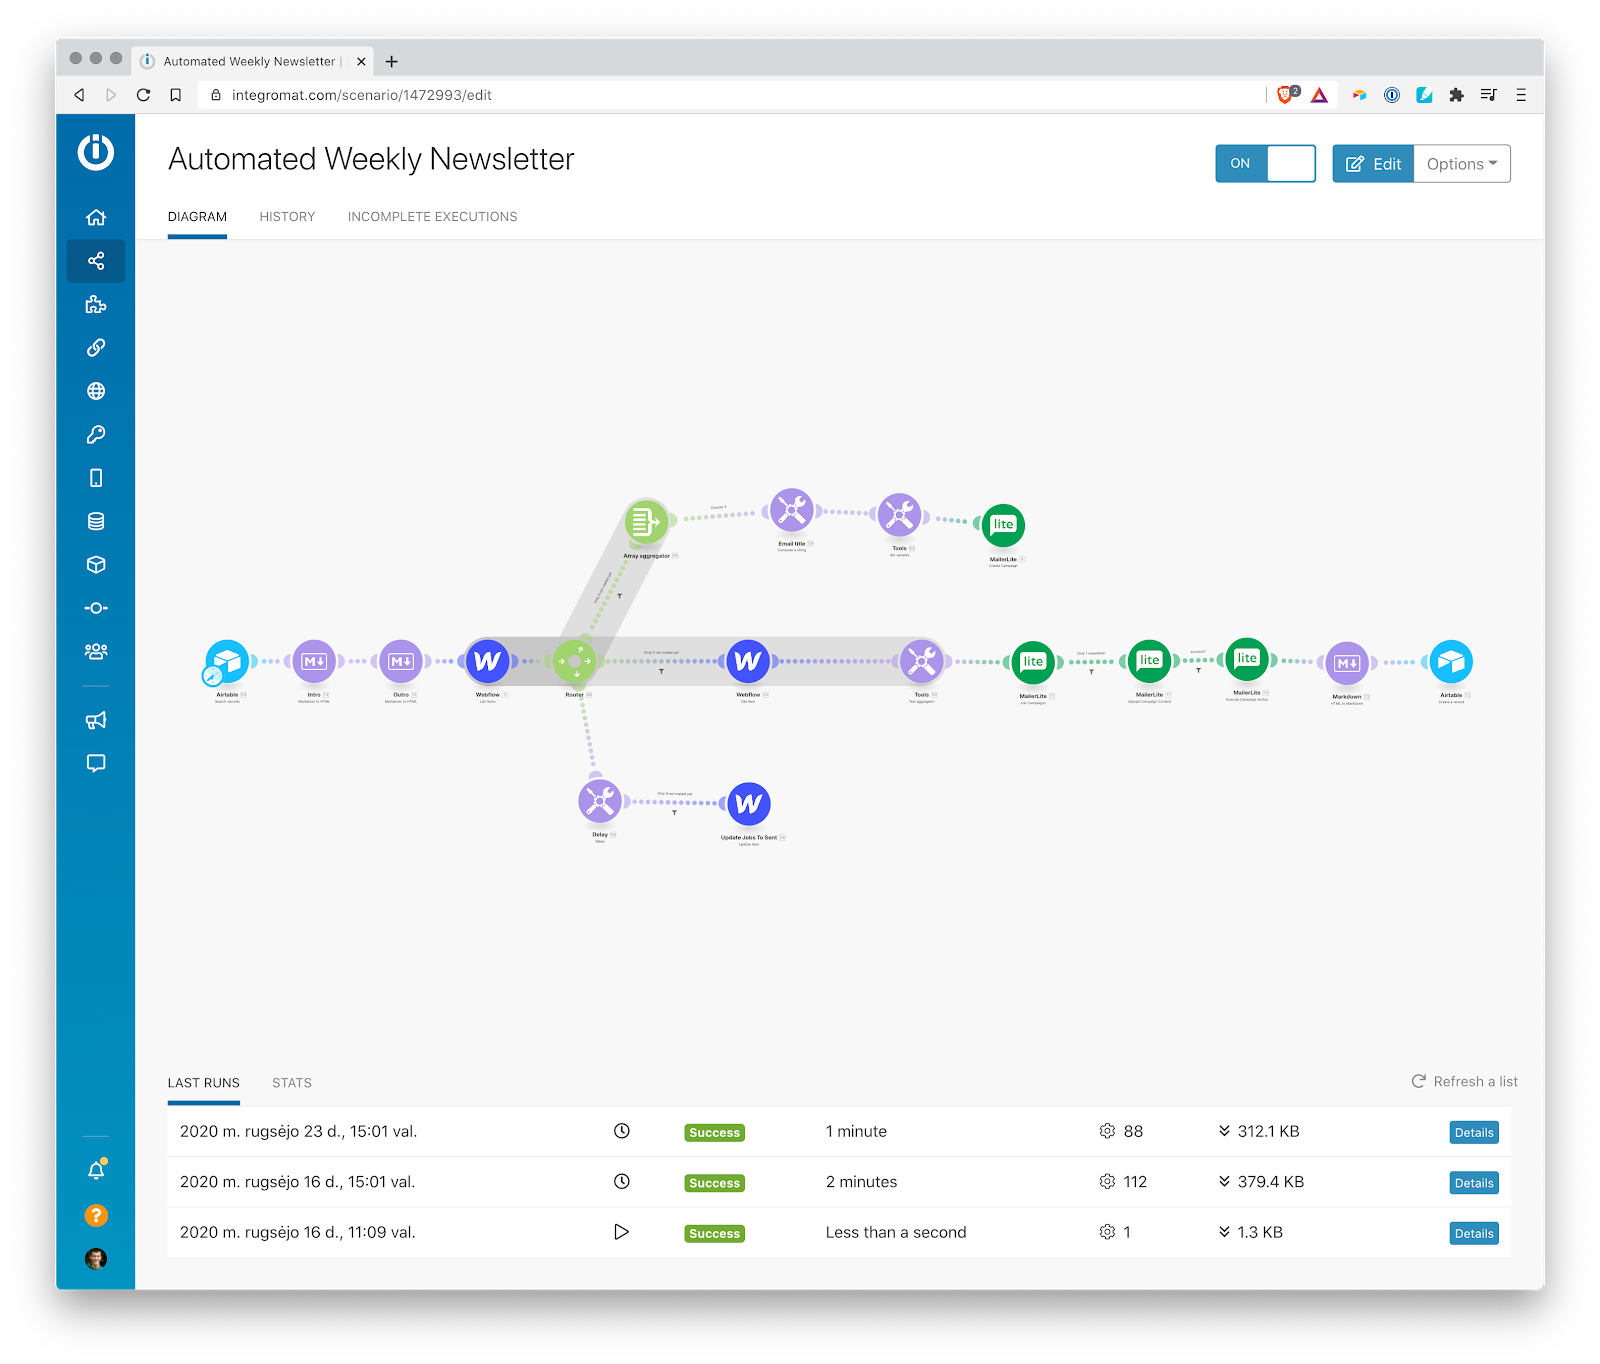Open the MailerLite List Campaigns module
1600x1364 pixels.
coord(1033,662)
